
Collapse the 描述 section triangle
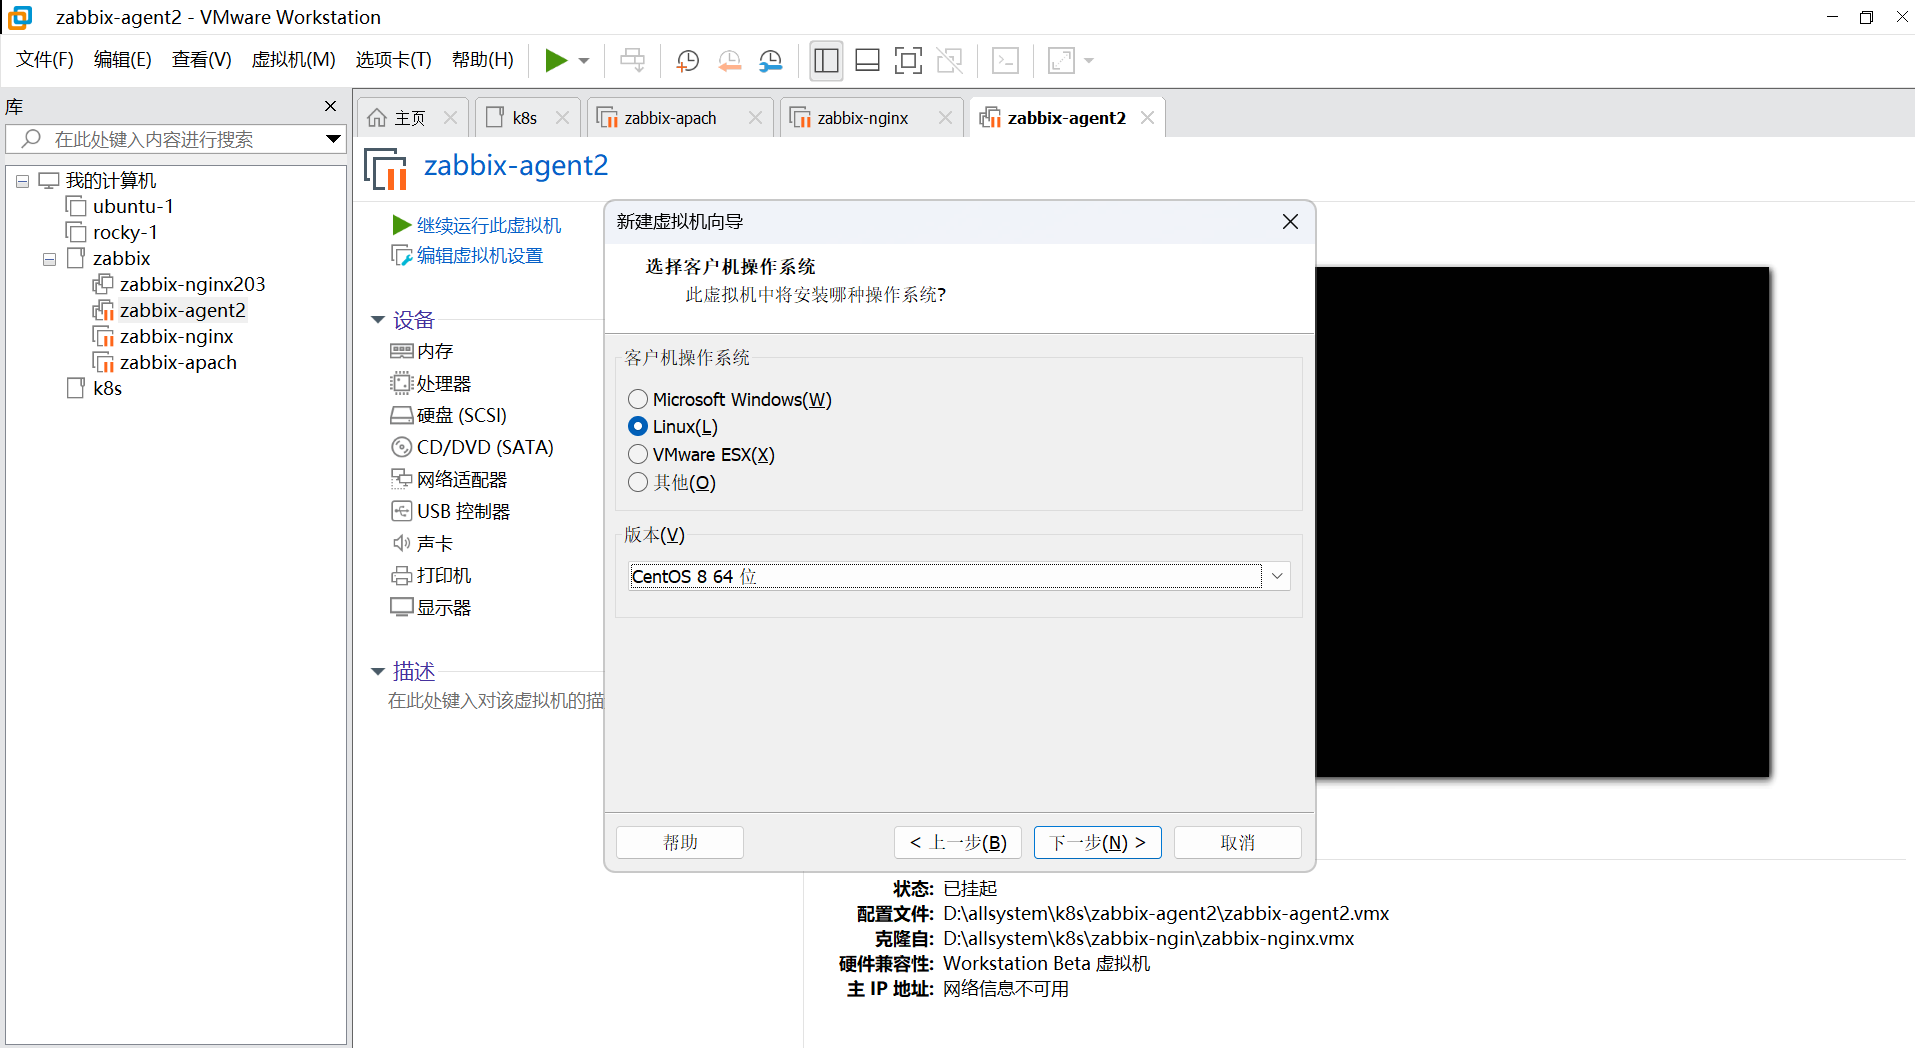tap(378, 671)
